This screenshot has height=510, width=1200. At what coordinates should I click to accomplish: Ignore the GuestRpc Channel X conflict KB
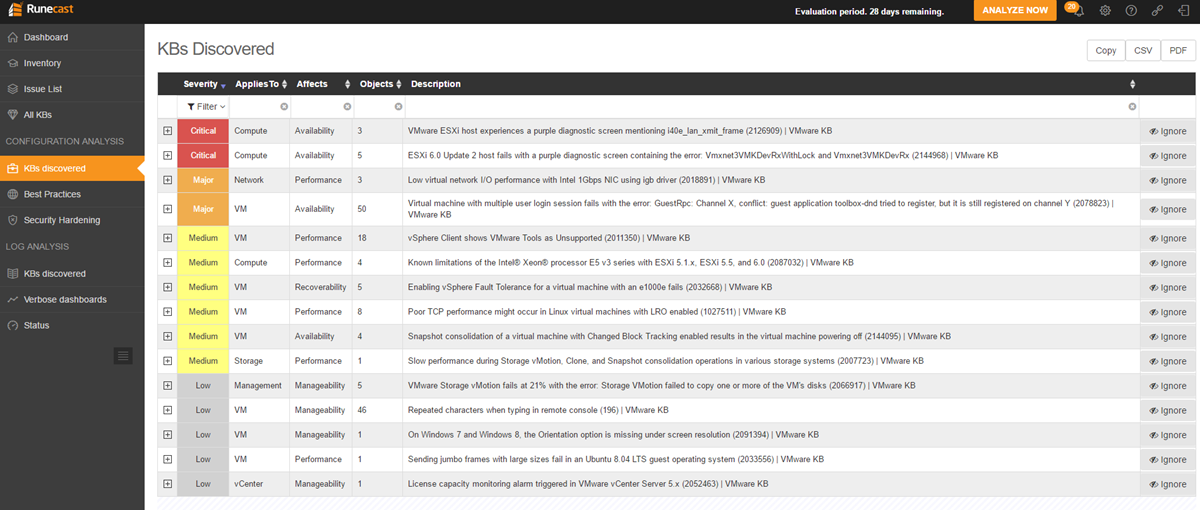pyautogui.click(x=1167, y=210)
